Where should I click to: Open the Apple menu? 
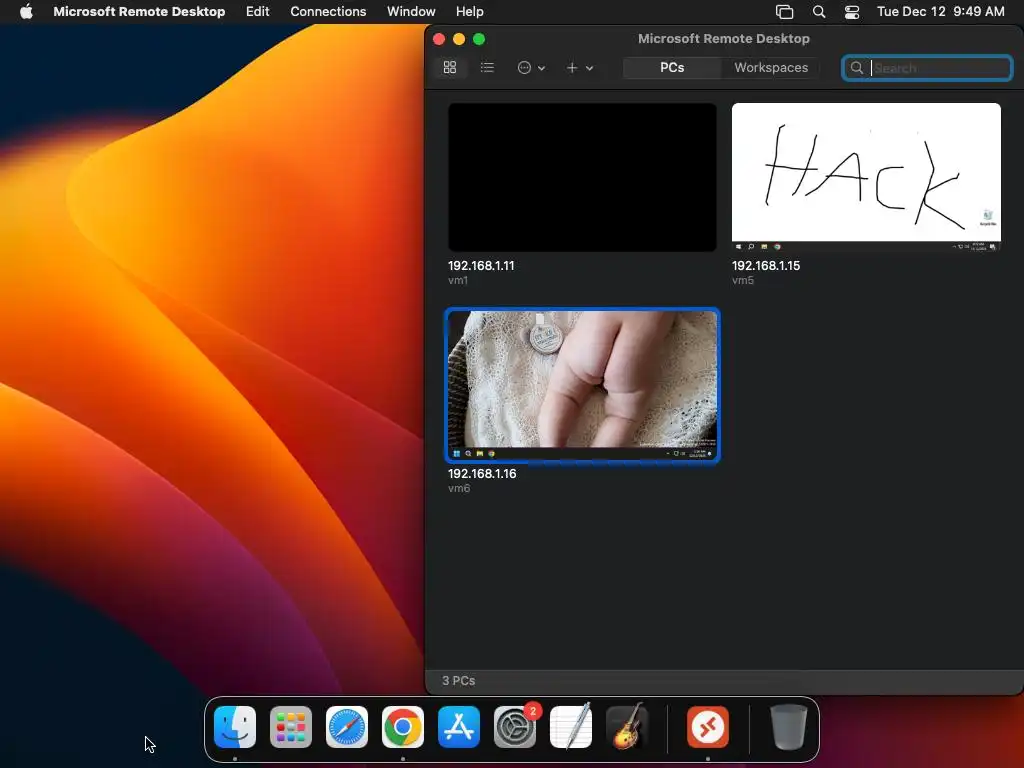pyautogui.click(x=26, y=11)
